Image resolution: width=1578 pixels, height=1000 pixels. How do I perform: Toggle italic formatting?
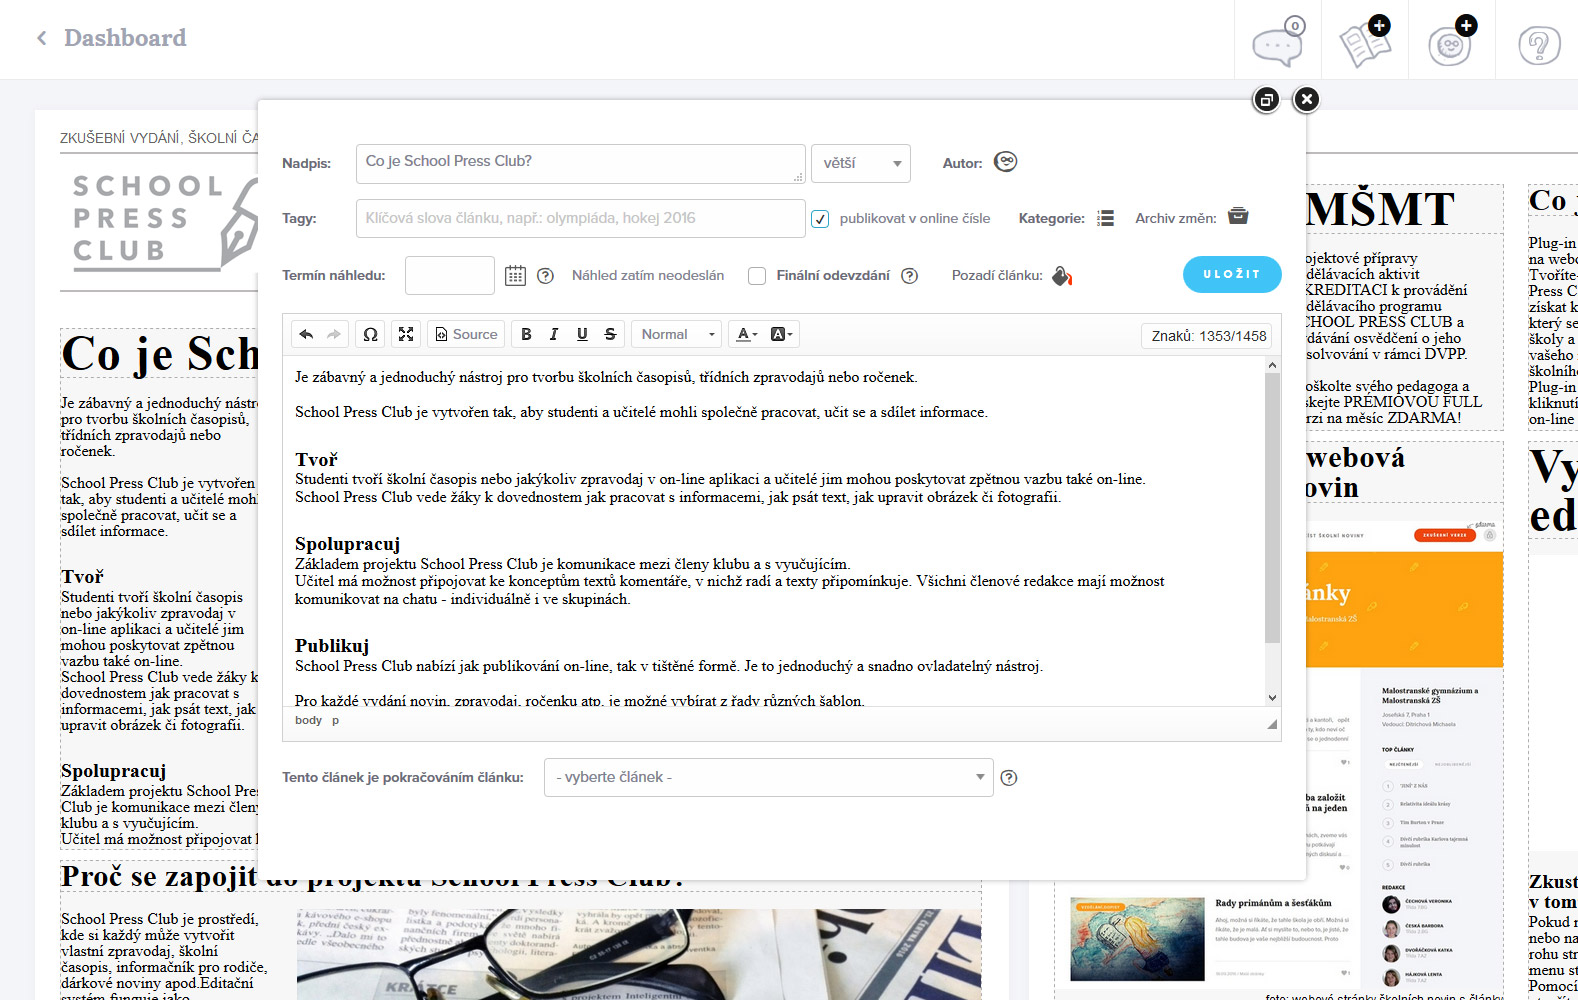[554, 334]
